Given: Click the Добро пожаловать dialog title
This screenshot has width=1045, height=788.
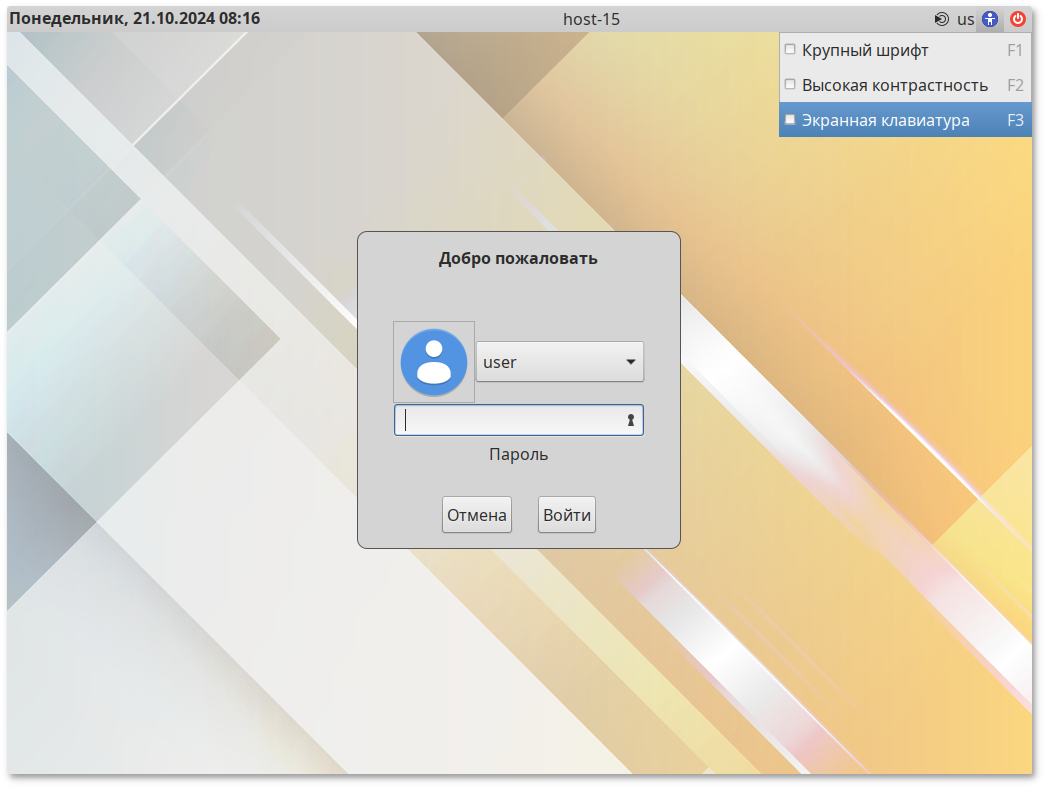Looking at the screenshot, I should coord(518,259).
